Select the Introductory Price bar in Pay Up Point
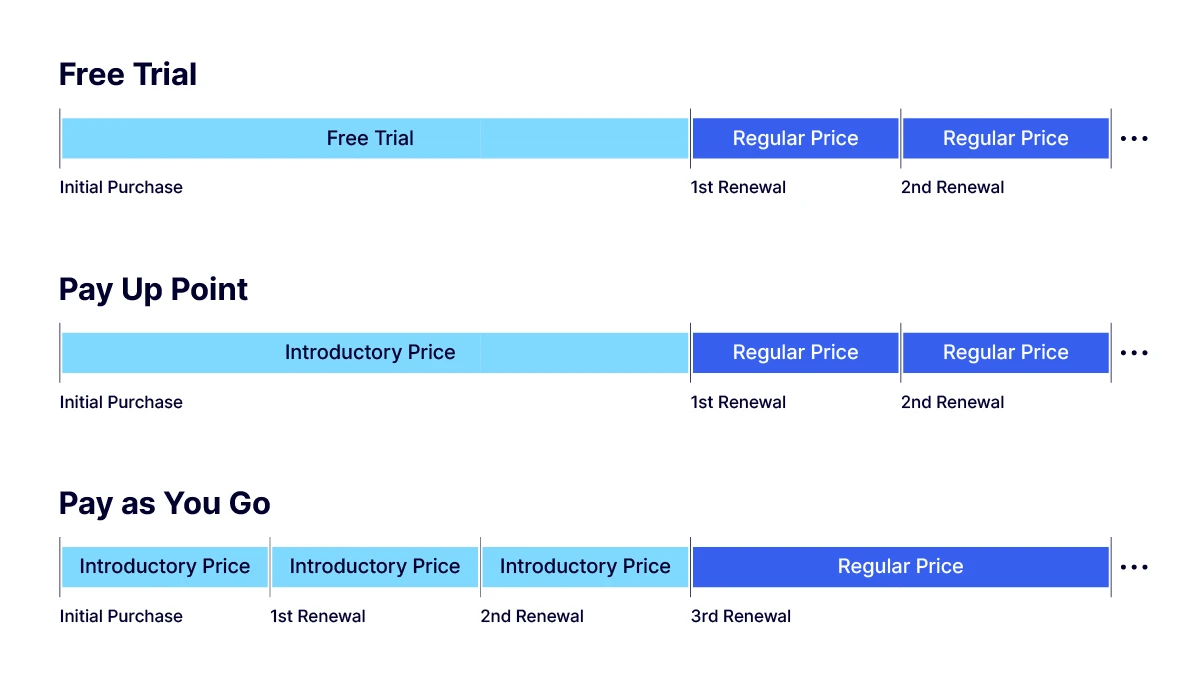The image size is (1200, 697). click(370, 353)
